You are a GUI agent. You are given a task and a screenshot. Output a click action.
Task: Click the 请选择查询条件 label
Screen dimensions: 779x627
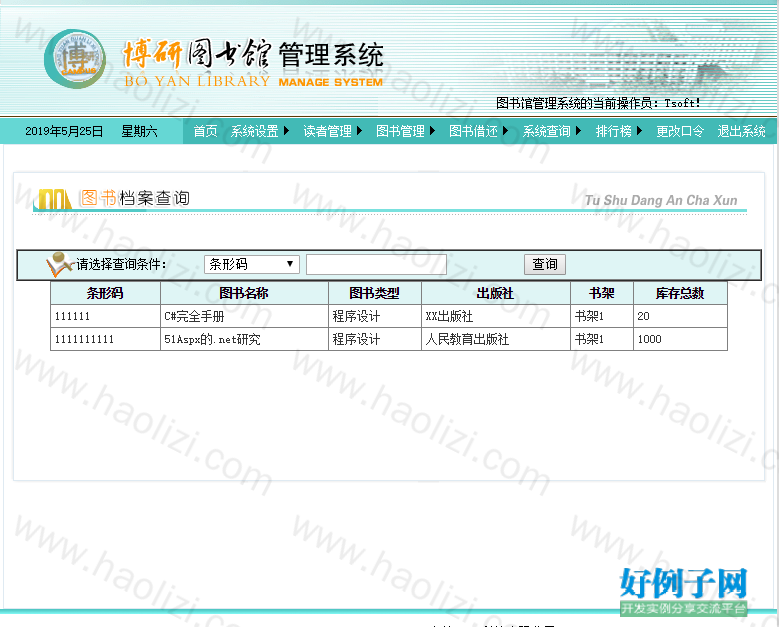tap(121, 264)
